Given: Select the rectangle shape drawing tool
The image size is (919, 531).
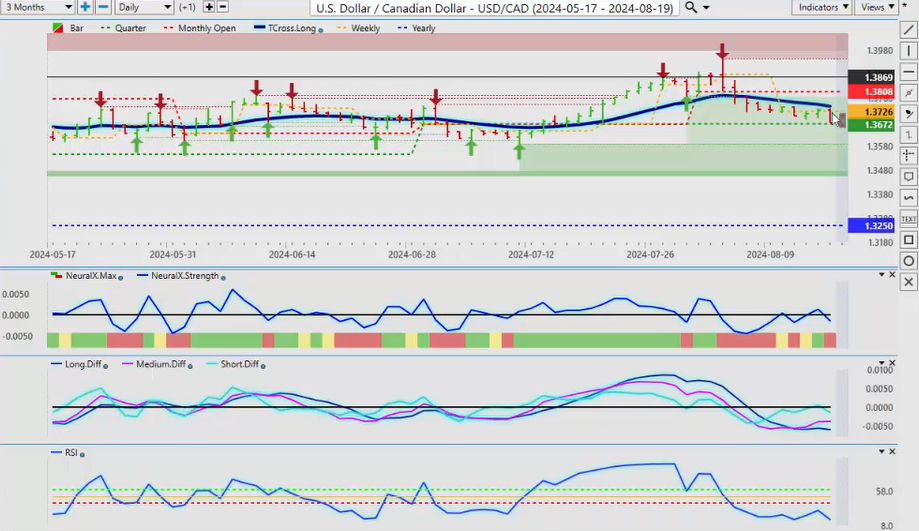Looking at the screenshot, I should (908, 240).
